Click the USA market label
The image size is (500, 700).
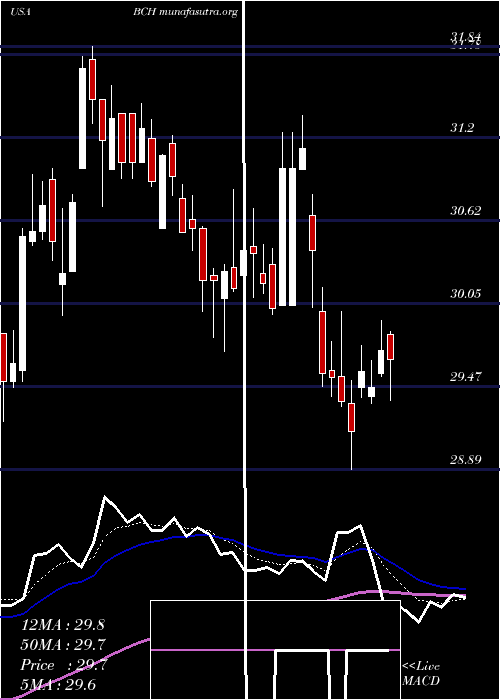coord(20,12)
